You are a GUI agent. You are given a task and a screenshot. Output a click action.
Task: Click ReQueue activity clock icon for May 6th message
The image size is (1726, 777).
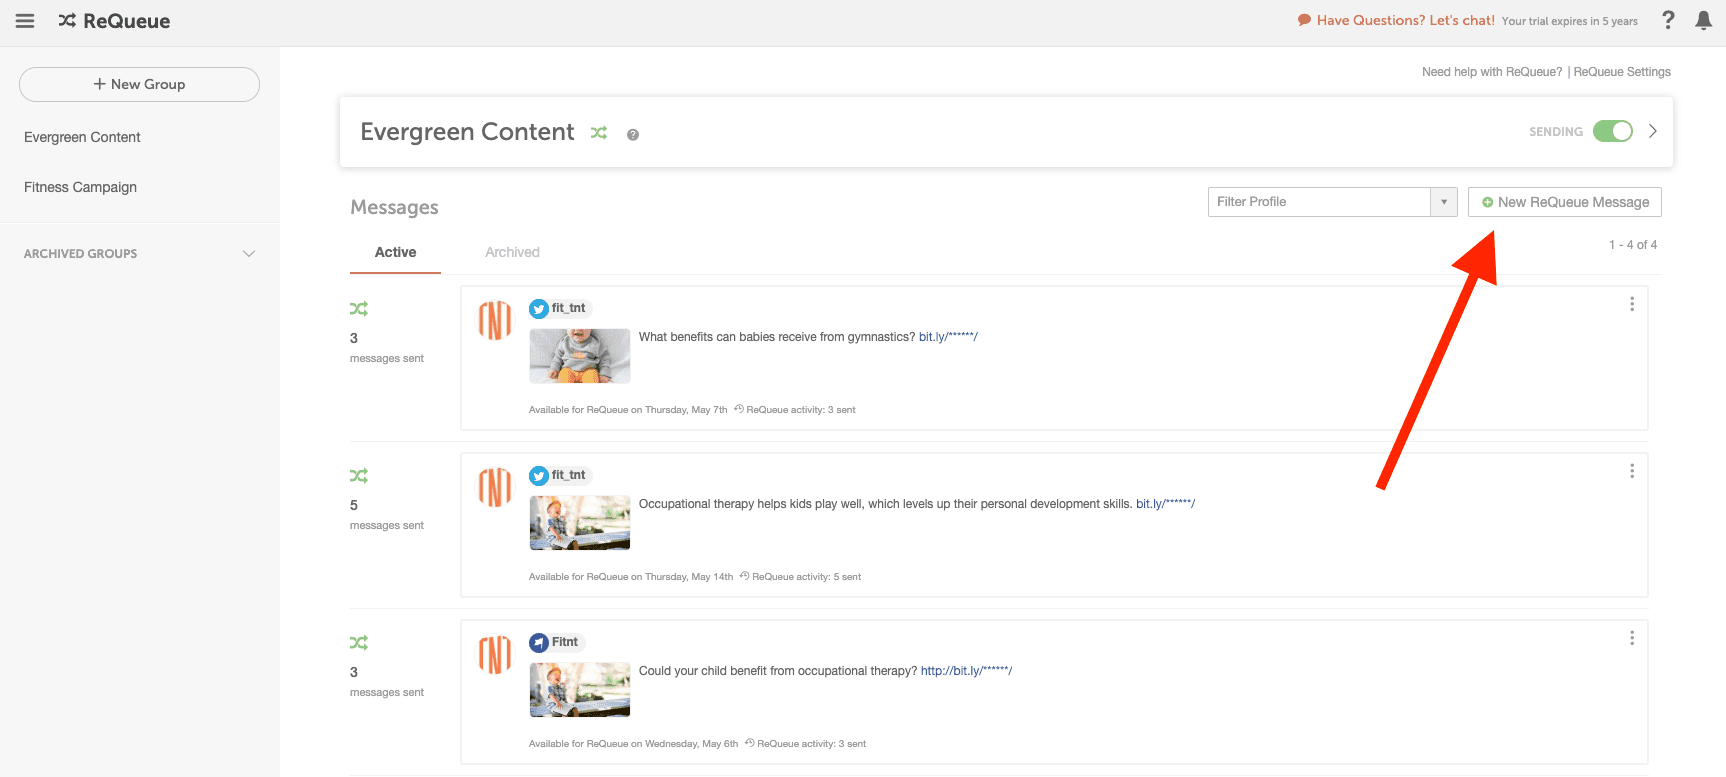pos(750,743)
